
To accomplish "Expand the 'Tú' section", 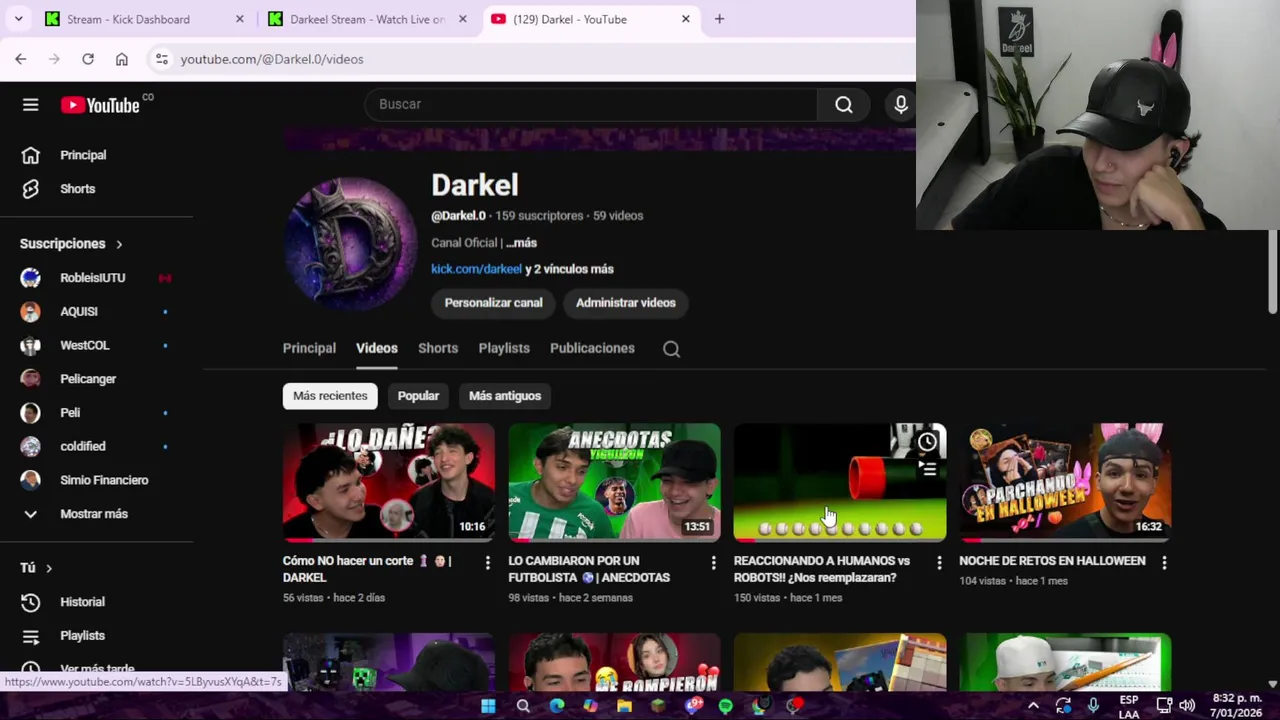I will click(36, 568).
